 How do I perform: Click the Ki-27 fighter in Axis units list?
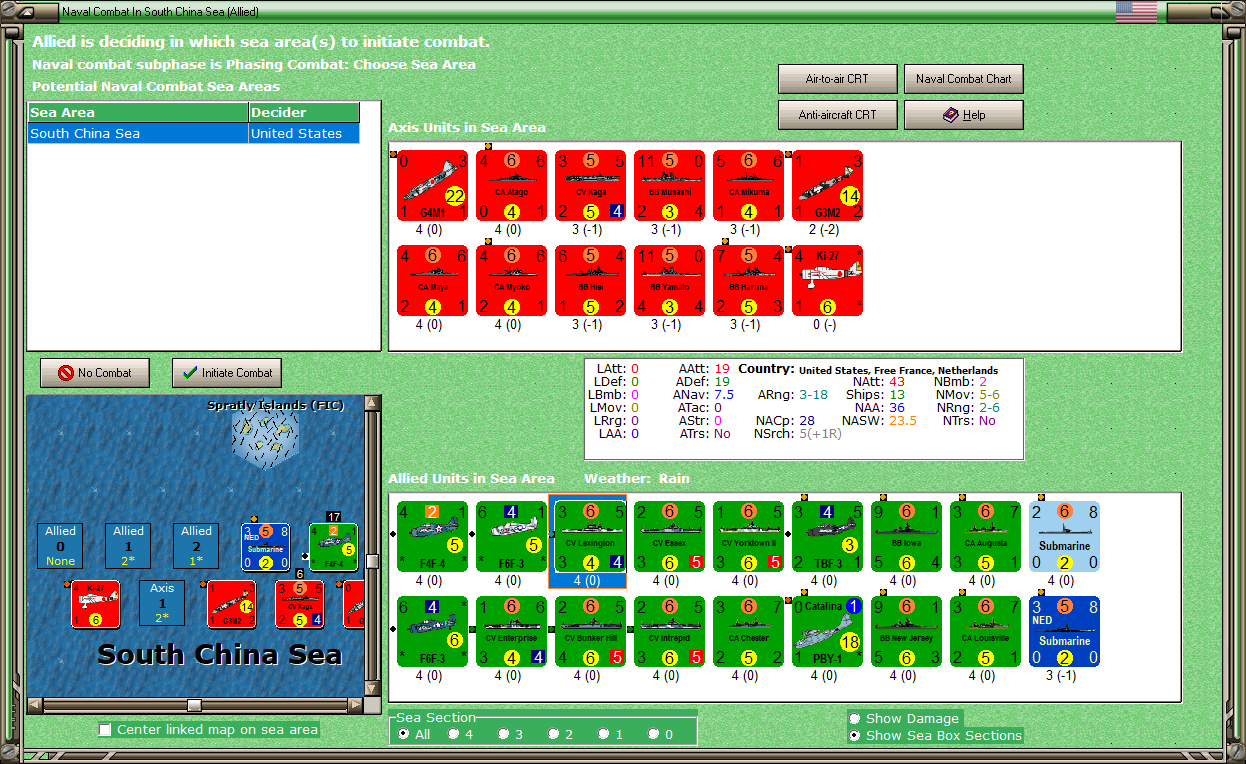coord(827,281)
